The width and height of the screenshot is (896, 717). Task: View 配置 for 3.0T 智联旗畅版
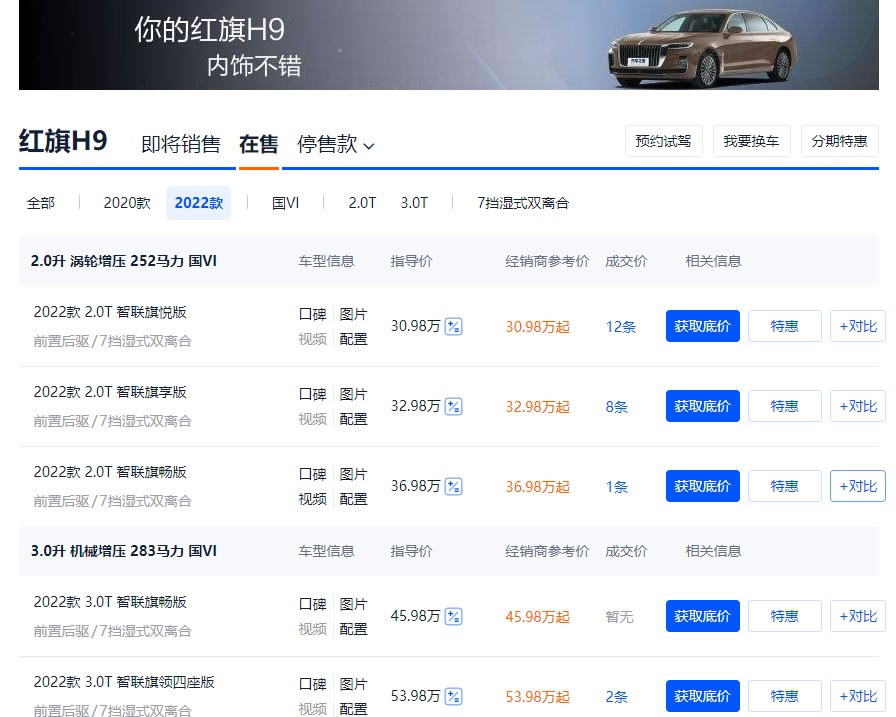click(353, 630)
